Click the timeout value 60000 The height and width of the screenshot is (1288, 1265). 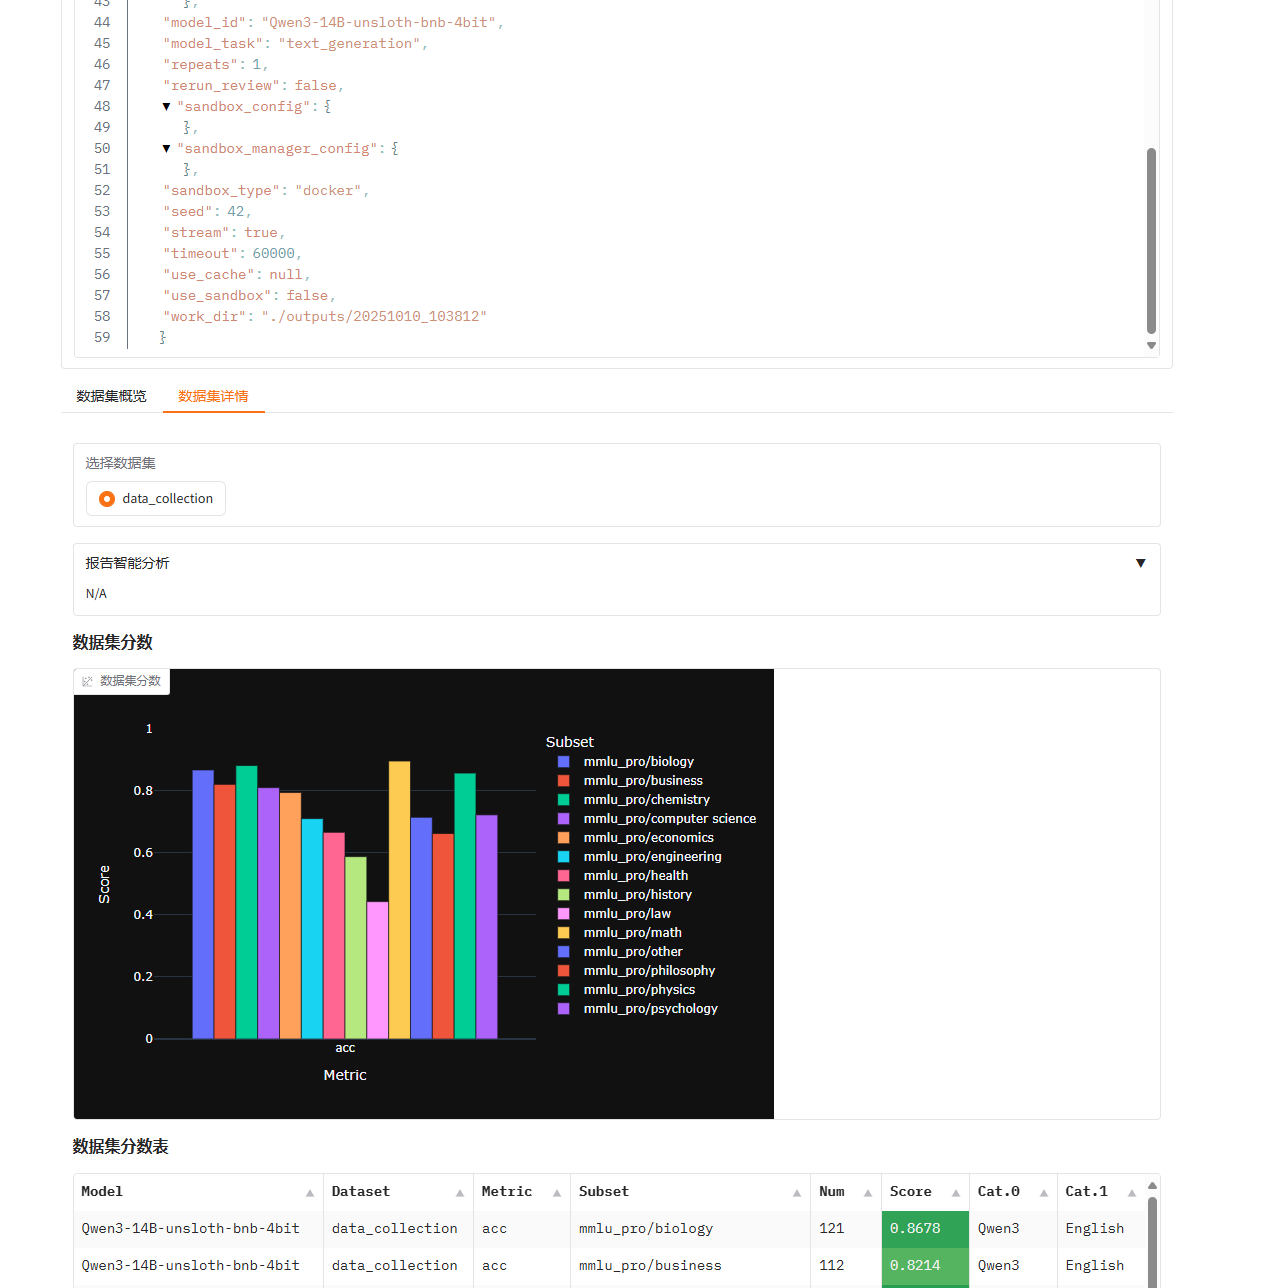tap(274, 253)
